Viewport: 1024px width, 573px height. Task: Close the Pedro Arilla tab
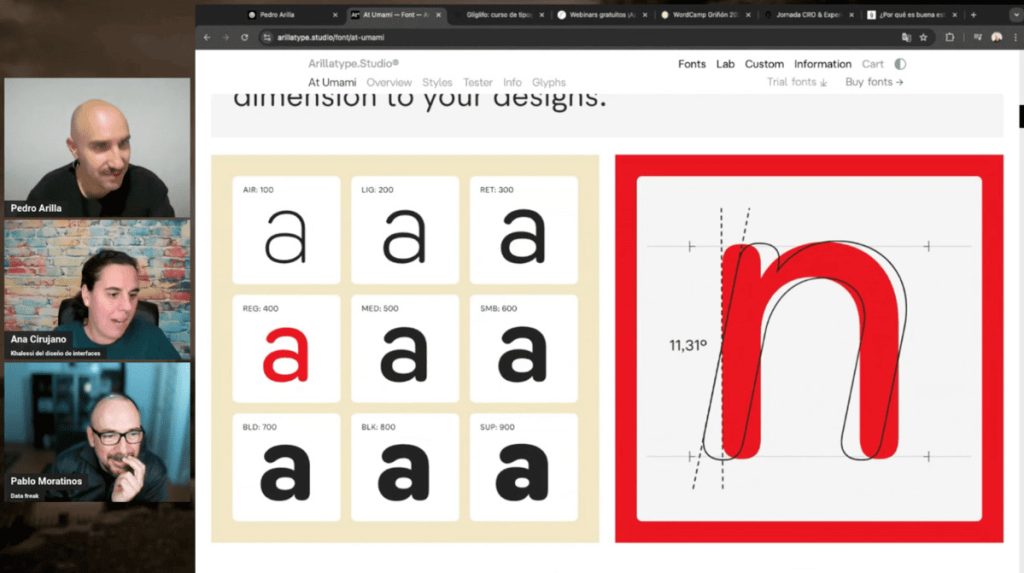click(334, 15)
